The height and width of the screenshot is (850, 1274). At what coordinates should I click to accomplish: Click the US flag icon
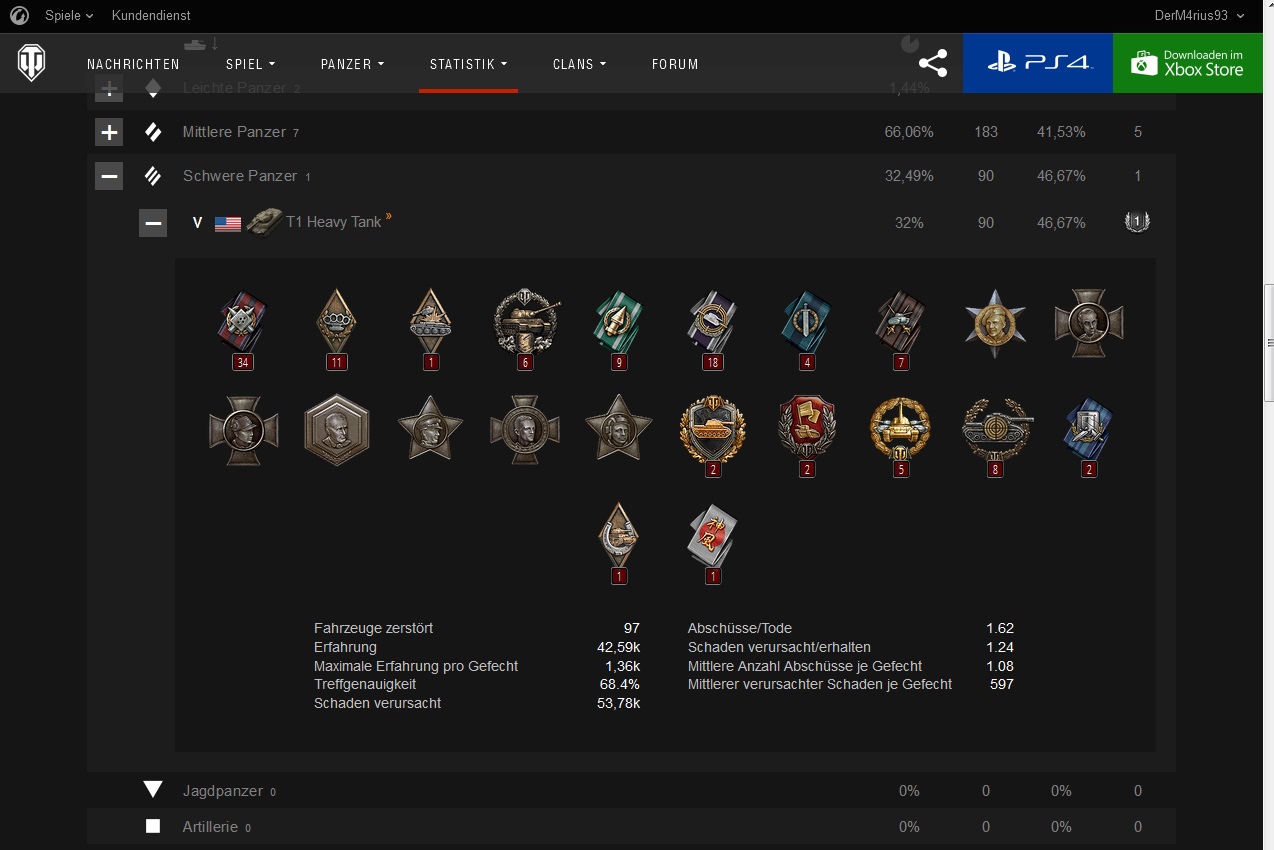click(228, 223)
